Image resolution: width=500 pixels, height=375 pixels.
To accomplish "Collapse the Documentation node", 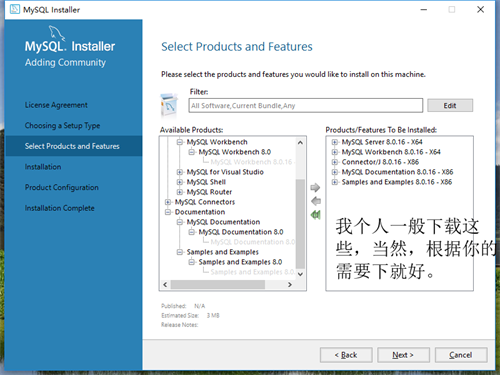I will click(168, 212).
